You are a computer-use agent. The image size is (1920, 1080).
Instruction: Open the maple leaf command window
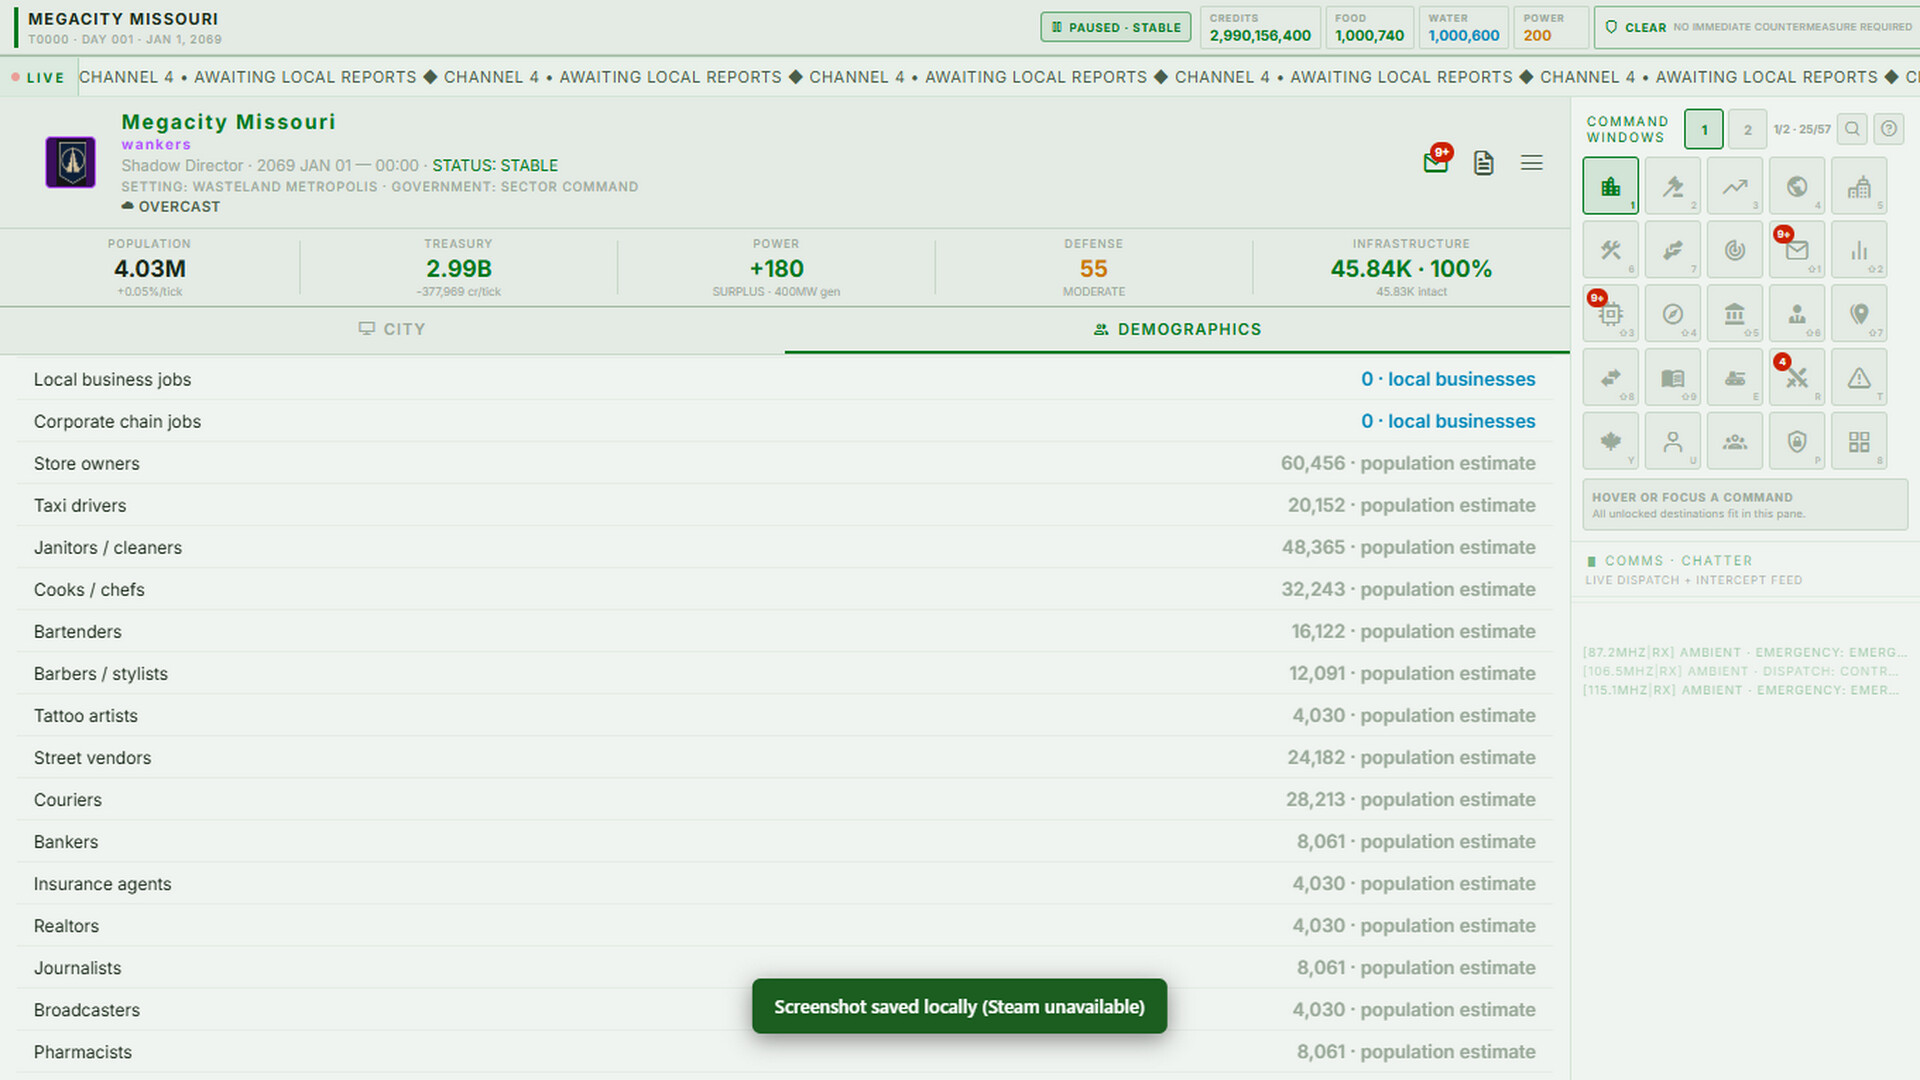(1610, 442)
